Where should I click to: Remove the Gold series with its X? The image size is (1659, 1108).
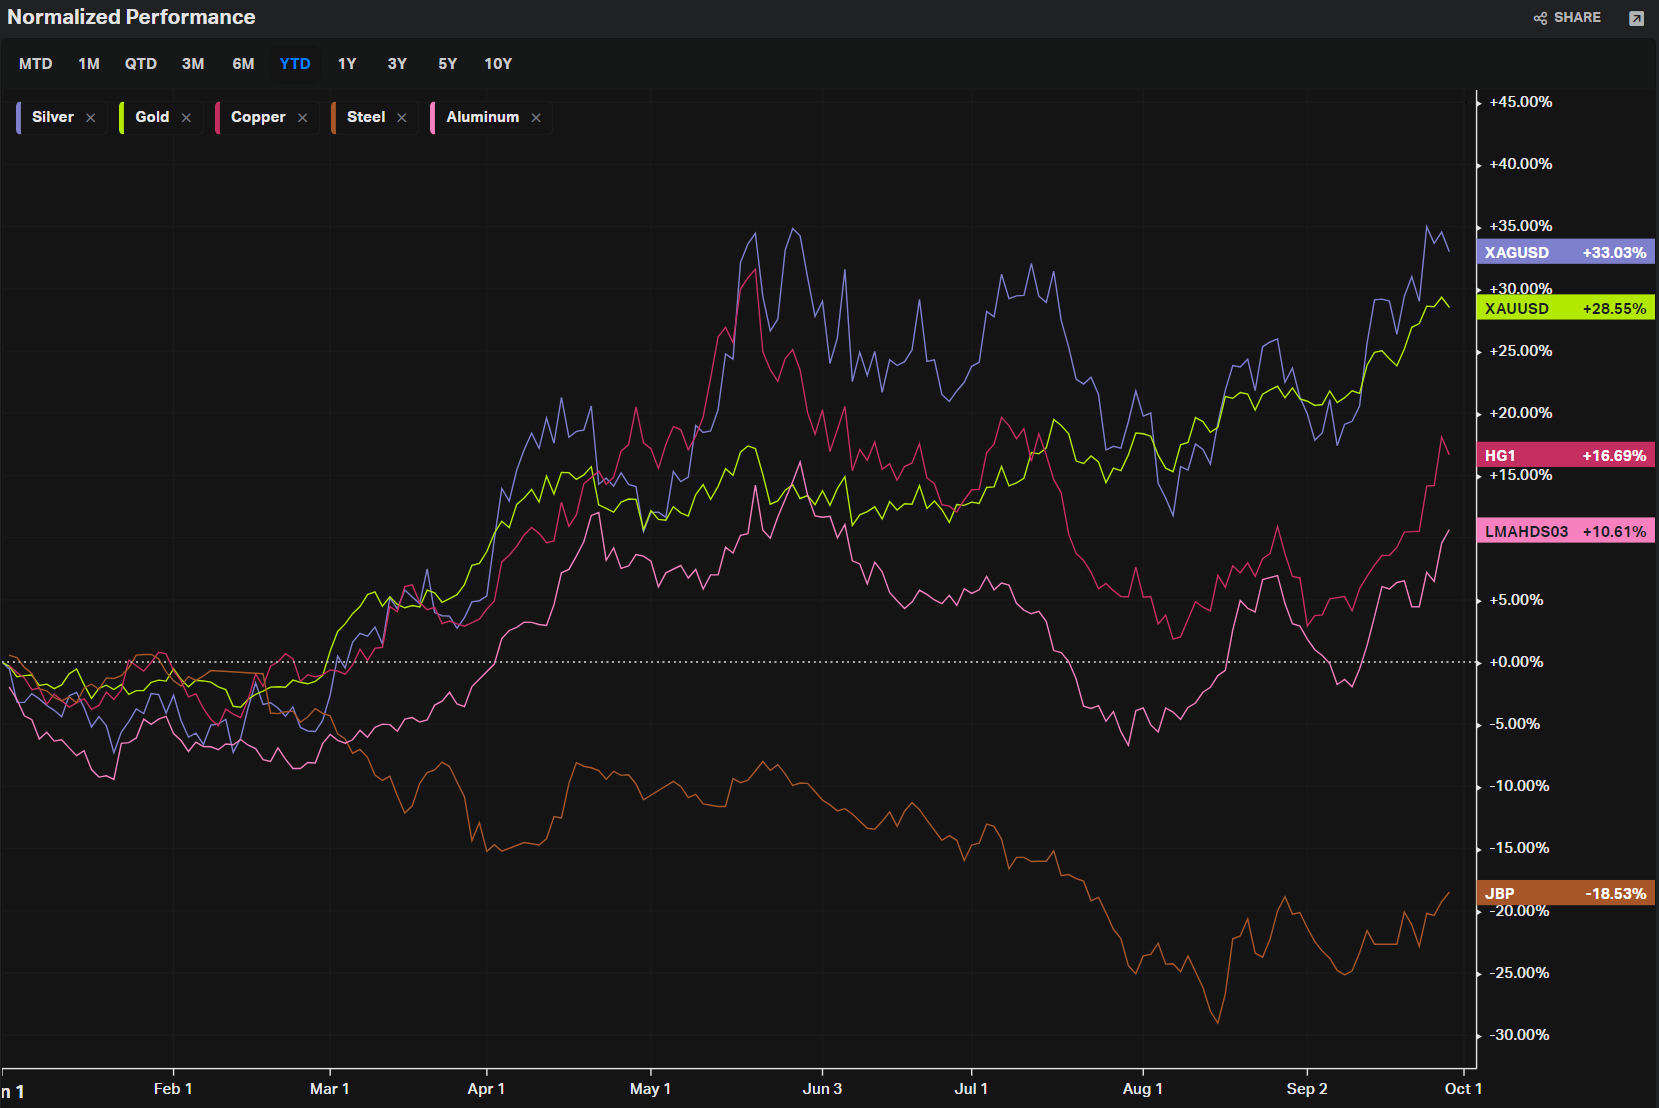(x=186, y=118)
